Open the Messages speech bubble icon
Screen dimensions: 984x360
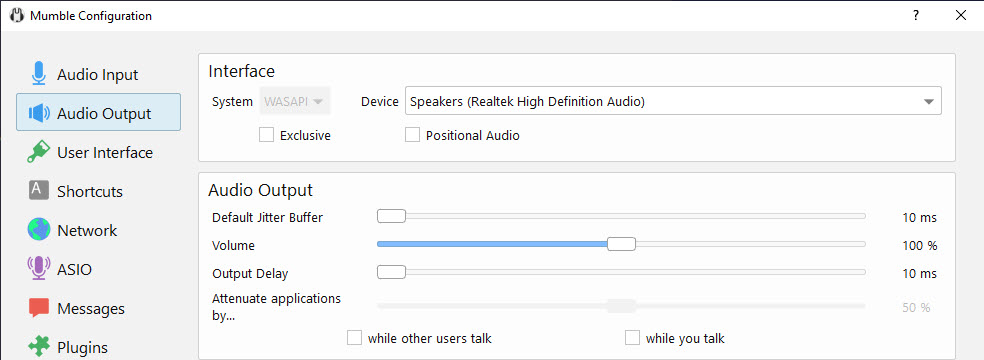pyautogui.click(x=39, y=308)
